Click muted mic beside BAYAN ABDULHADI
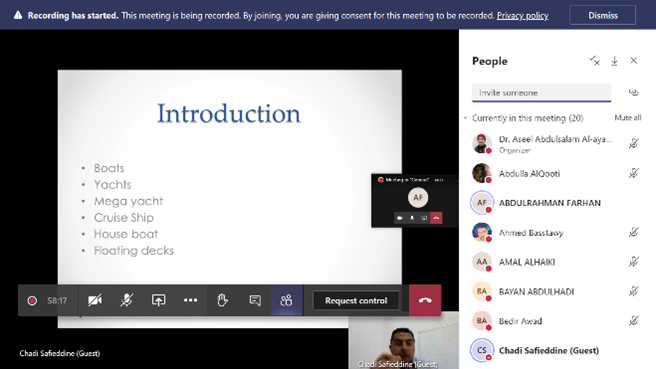Viewport: 656px width, 369px height. point(634,291)
